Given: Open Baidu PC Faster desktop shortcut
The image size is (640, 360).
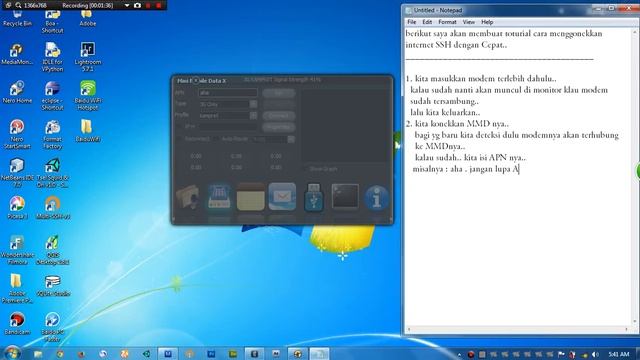Looking at the screenshot, I should [x=52, y=327].
